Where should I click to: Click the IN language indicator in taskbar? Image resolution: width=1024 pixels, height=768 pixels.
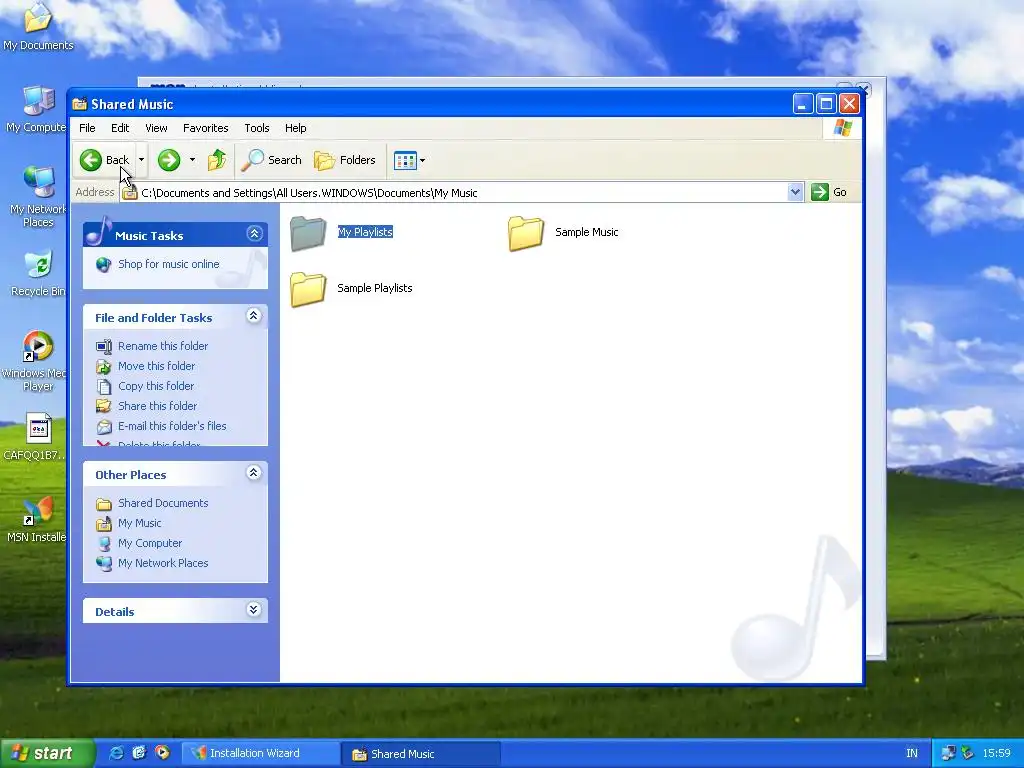pyautogui.click(x=912, y=753)
